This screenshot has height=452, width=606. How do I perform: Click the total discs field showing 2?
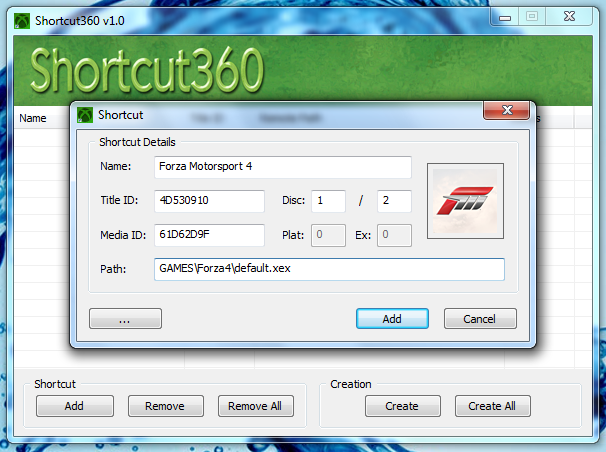click(x=394, y=201)
